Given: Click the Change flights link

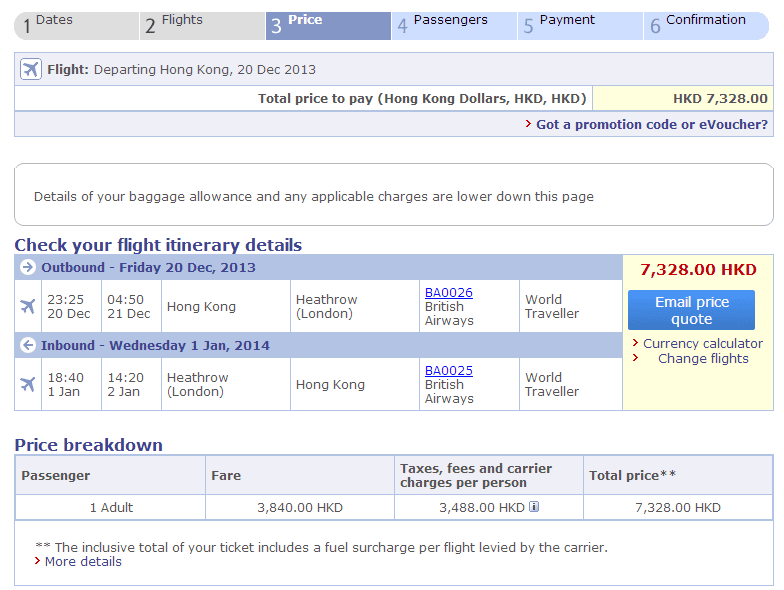Looking at the screenshot, I should (x=703, y=358).
